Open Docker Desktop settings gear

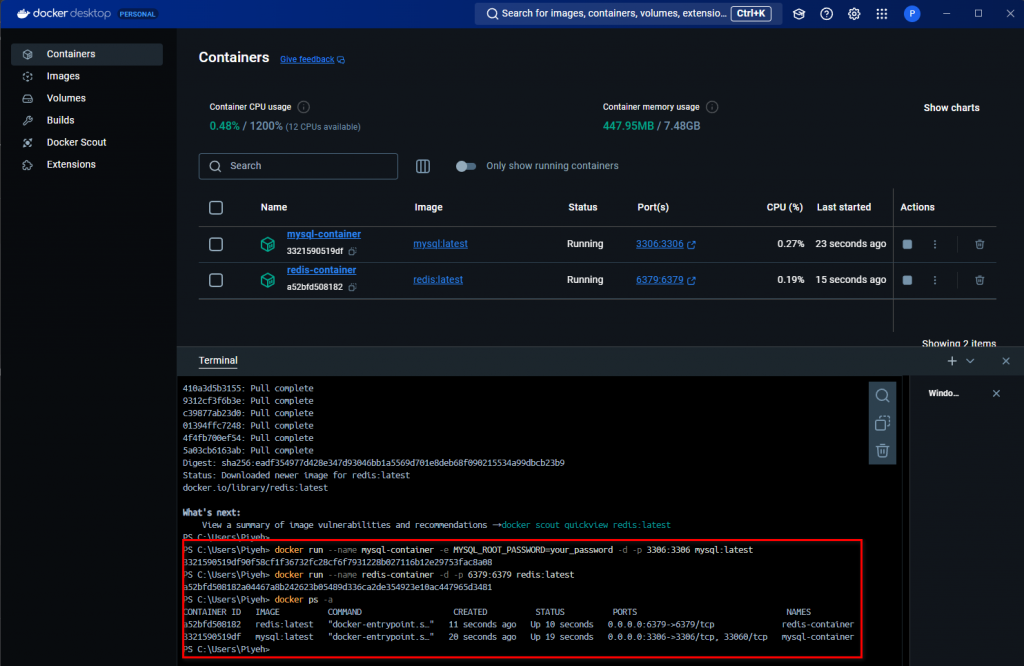pyautogui.click(x=854, y=14)
